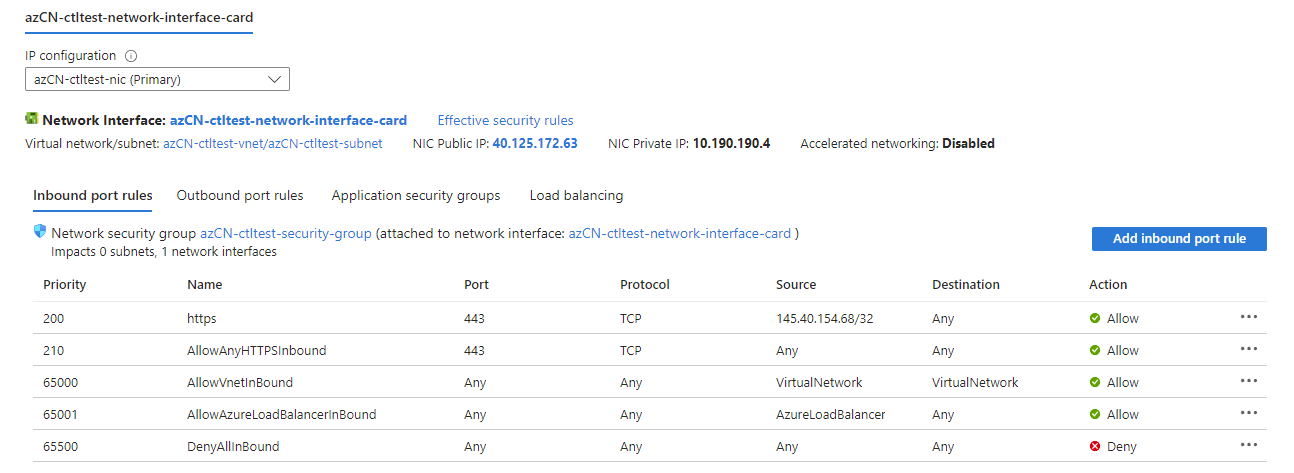
Task: Open Application security groups tab
Action: (416, 195)
